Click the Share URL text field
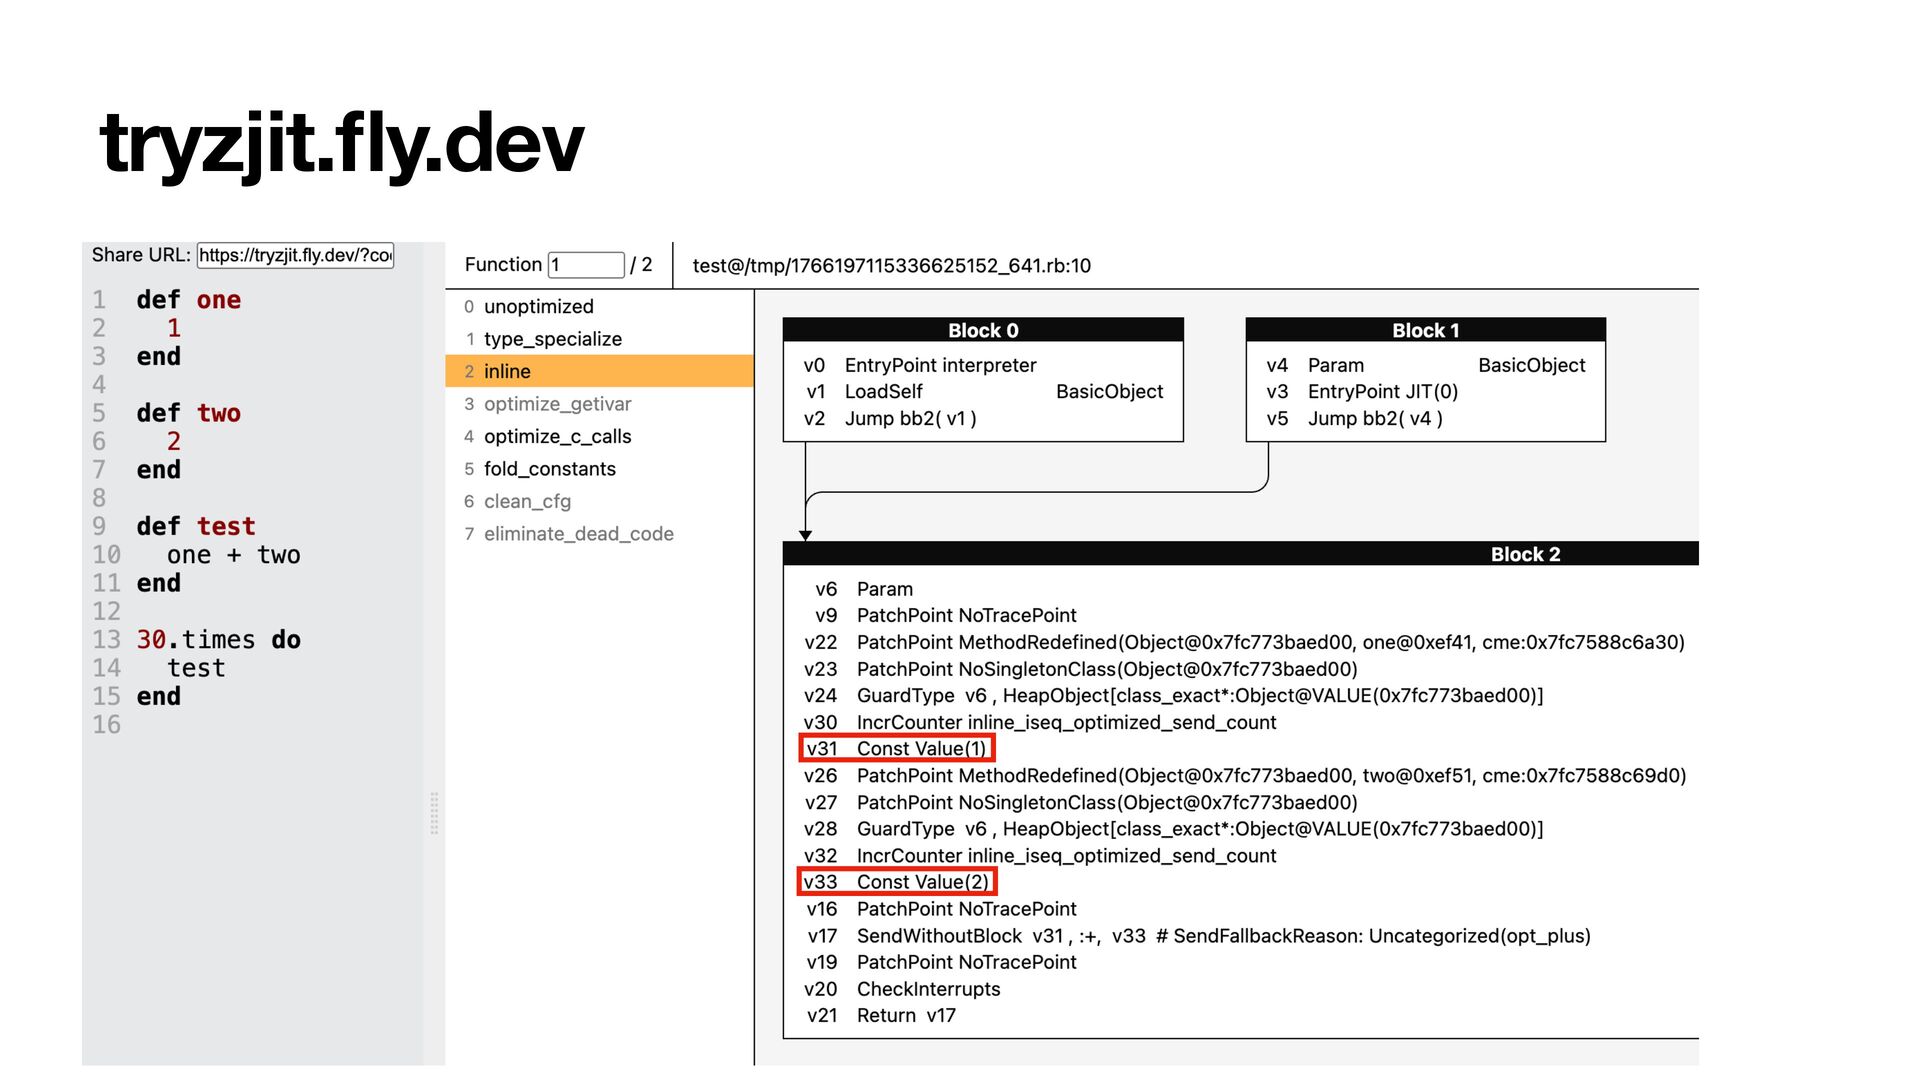The image size is (1920, 1080). click(x=295, y=255)
